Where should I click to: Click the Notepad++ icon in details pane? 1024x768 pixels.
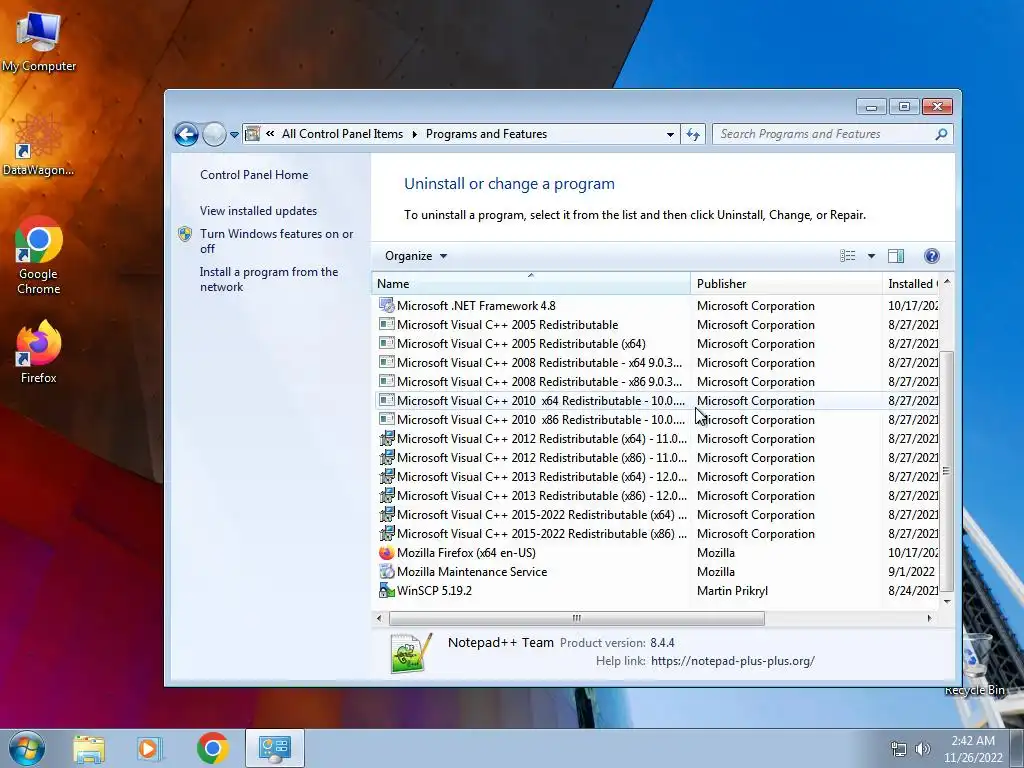click(411, 652)
